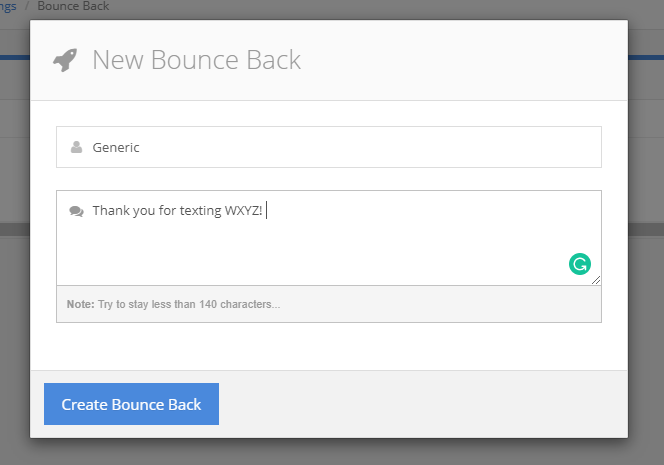The image size is (664, 465).
Task: Focus the Generic name input field
Action: [340, 147]
